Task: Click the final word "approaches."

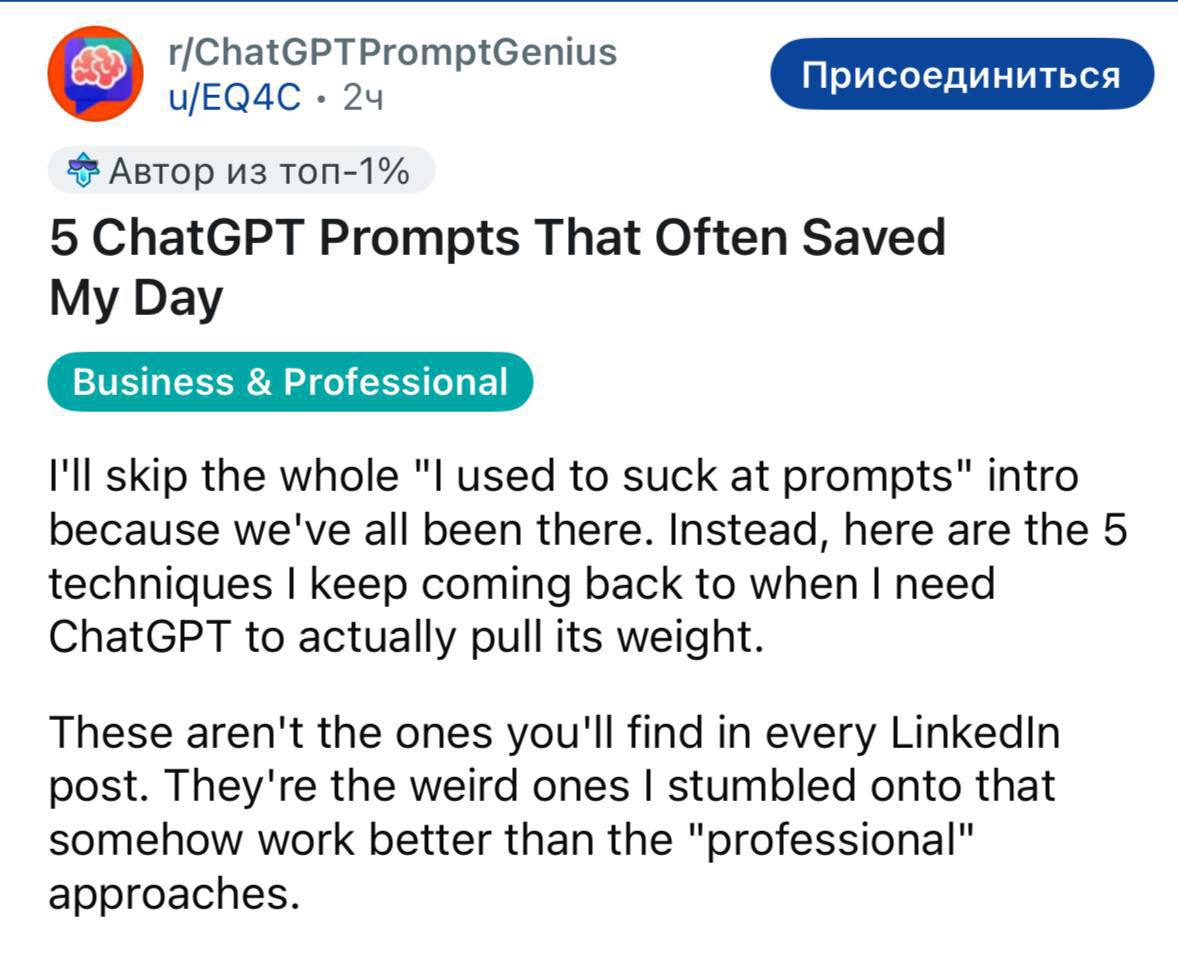Action: point(174,893)
